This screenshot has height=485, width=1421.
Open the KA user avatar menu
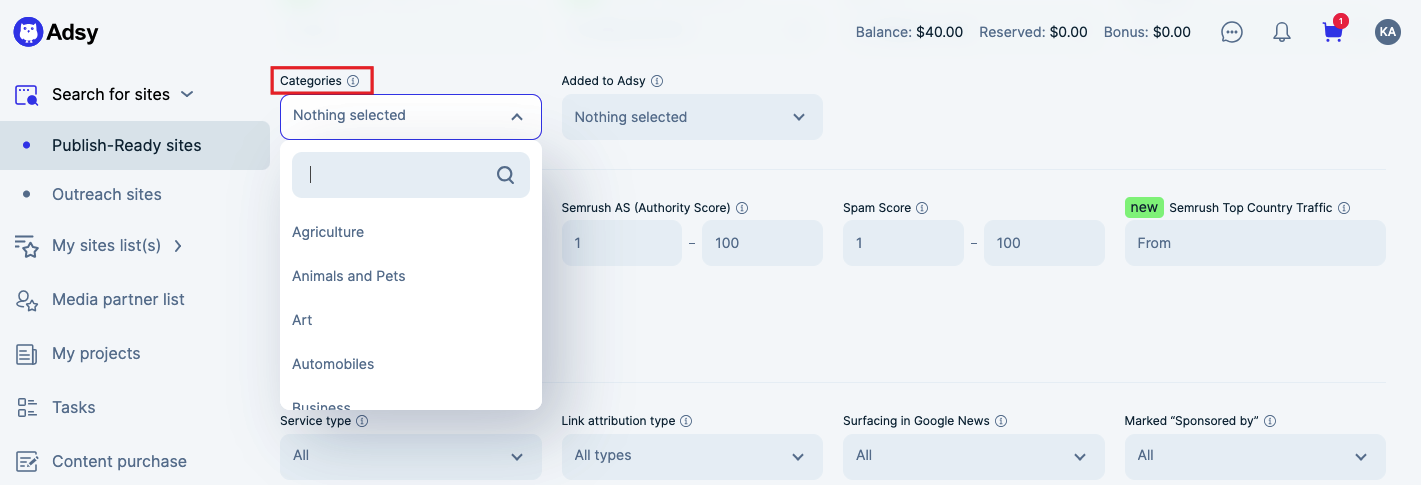tap(1387, 32)
